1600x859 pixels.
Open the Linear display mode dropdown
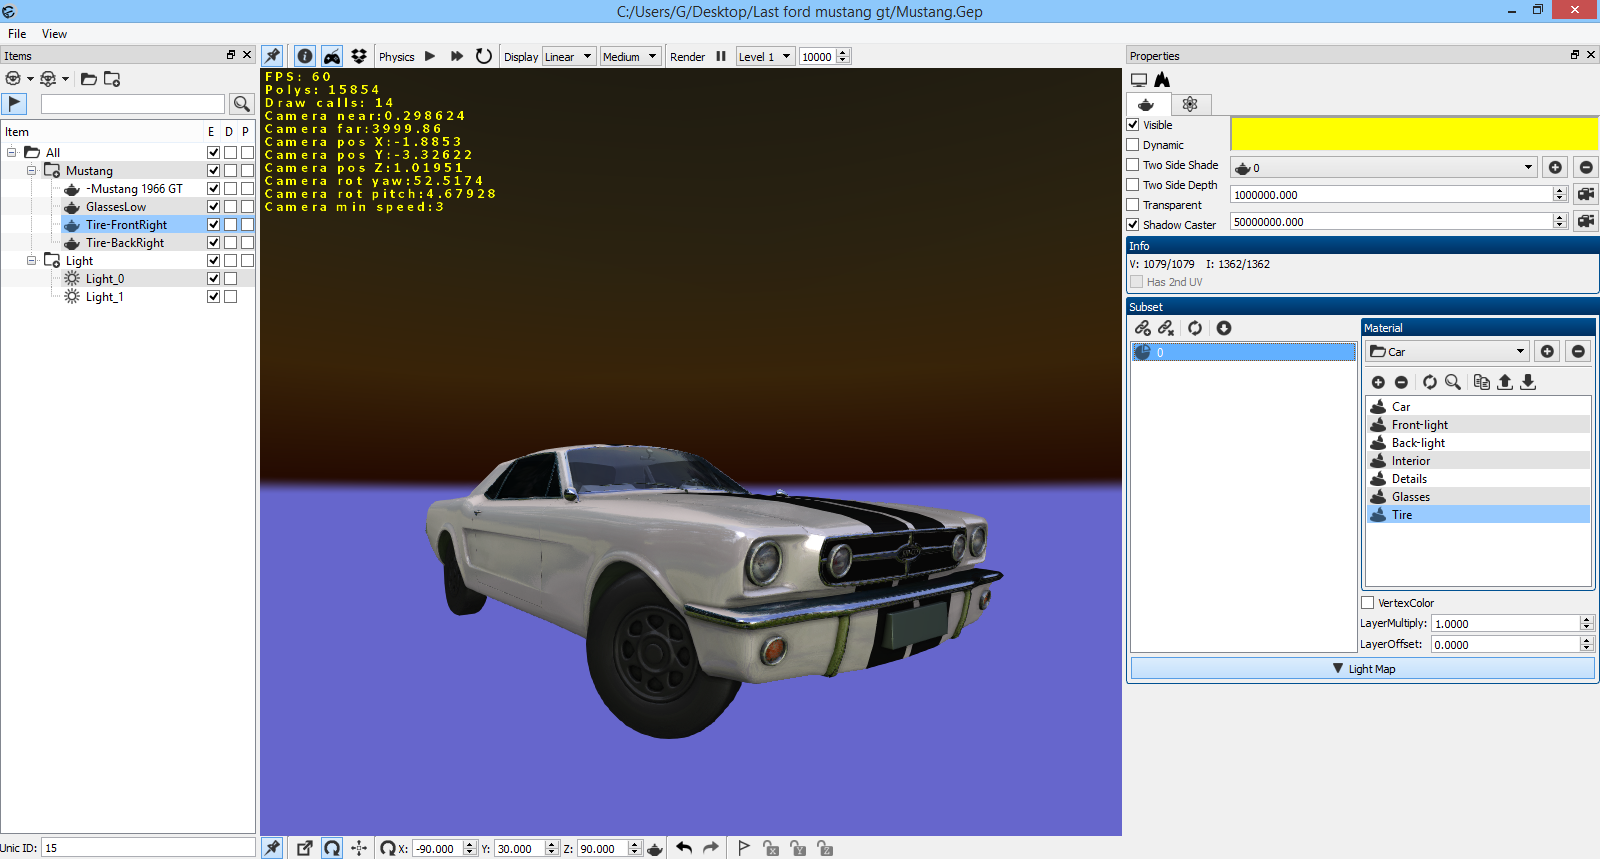(569, 57)
